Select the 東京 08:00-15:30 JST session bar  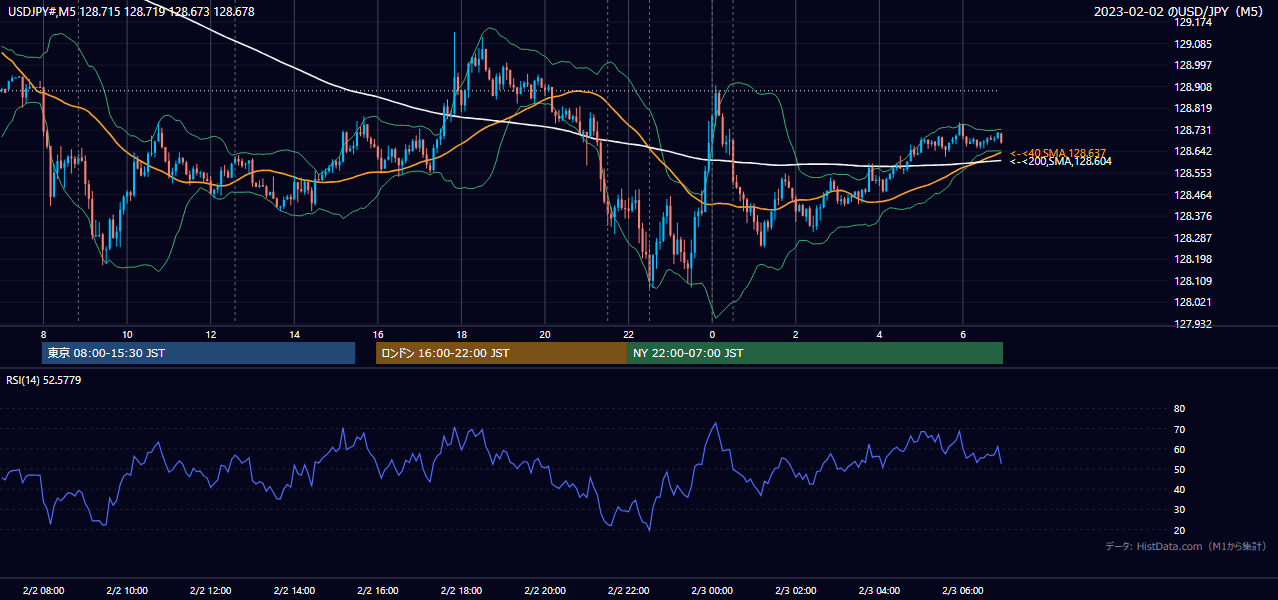(199, 353)
